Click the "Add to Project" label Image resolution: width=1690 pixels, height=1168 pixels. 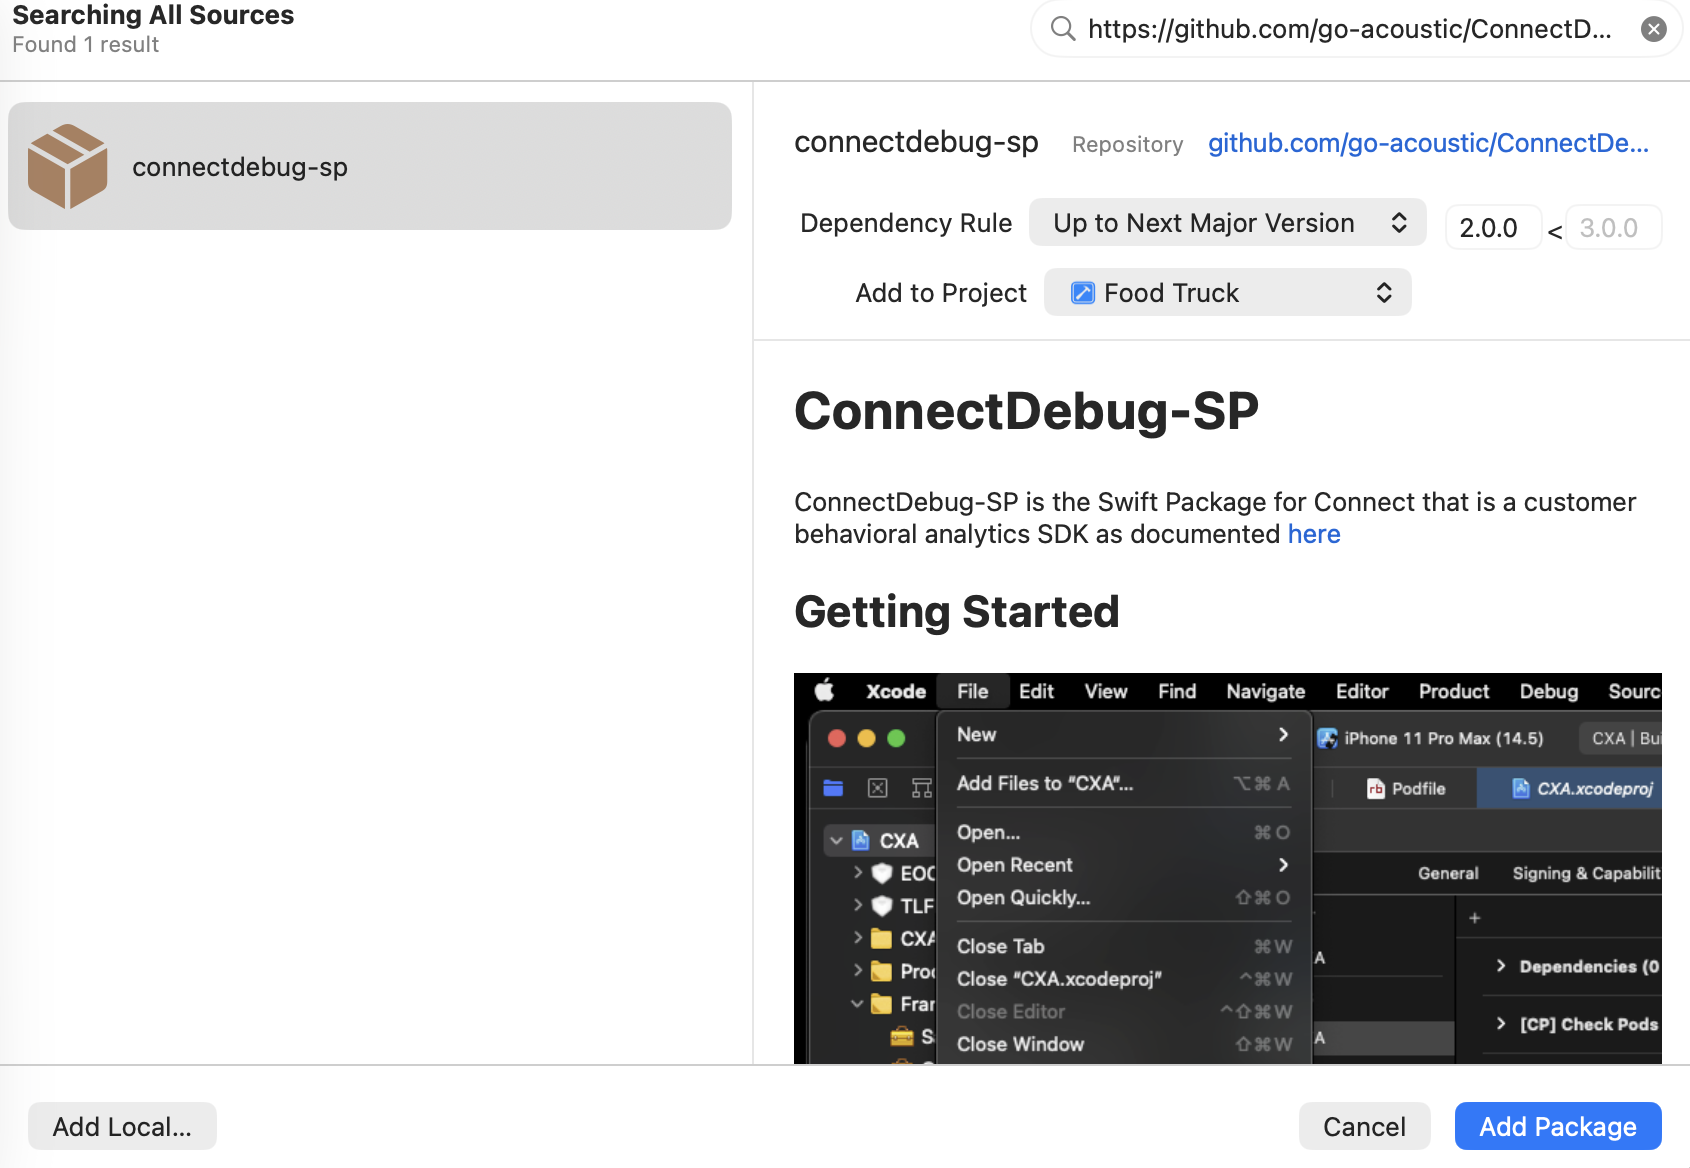click(x=941, y=293)
